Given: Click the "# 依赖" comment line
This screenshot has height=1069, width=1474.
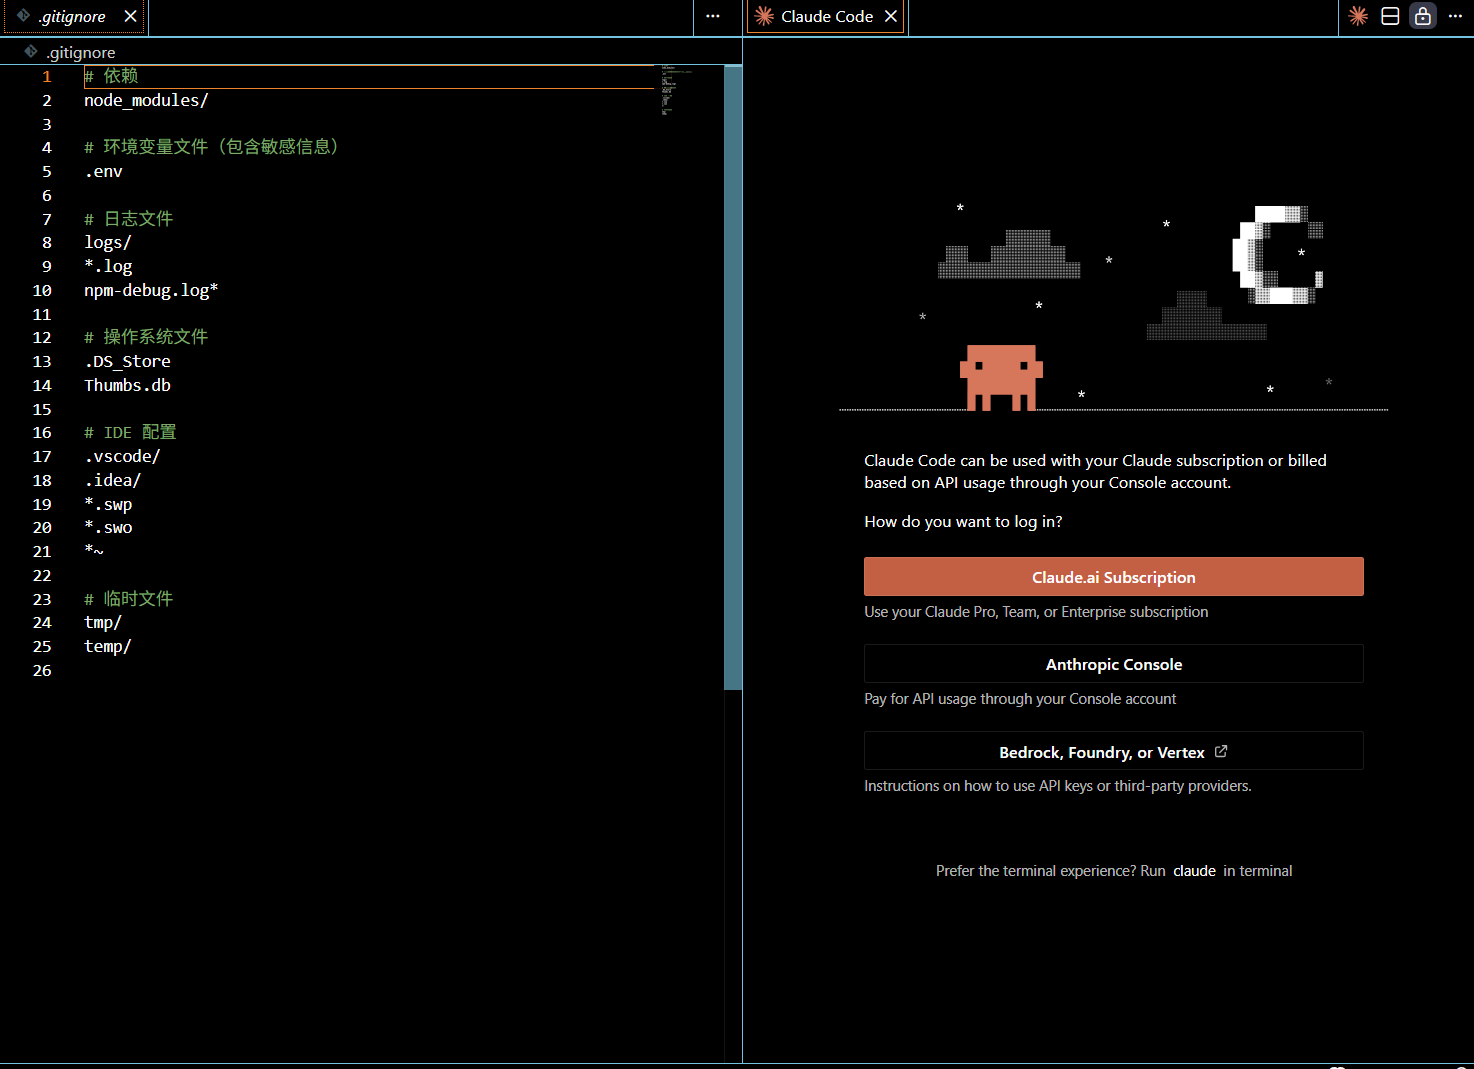Looking at the screenshot, I should pyautogui.click(x=111, y=76).
